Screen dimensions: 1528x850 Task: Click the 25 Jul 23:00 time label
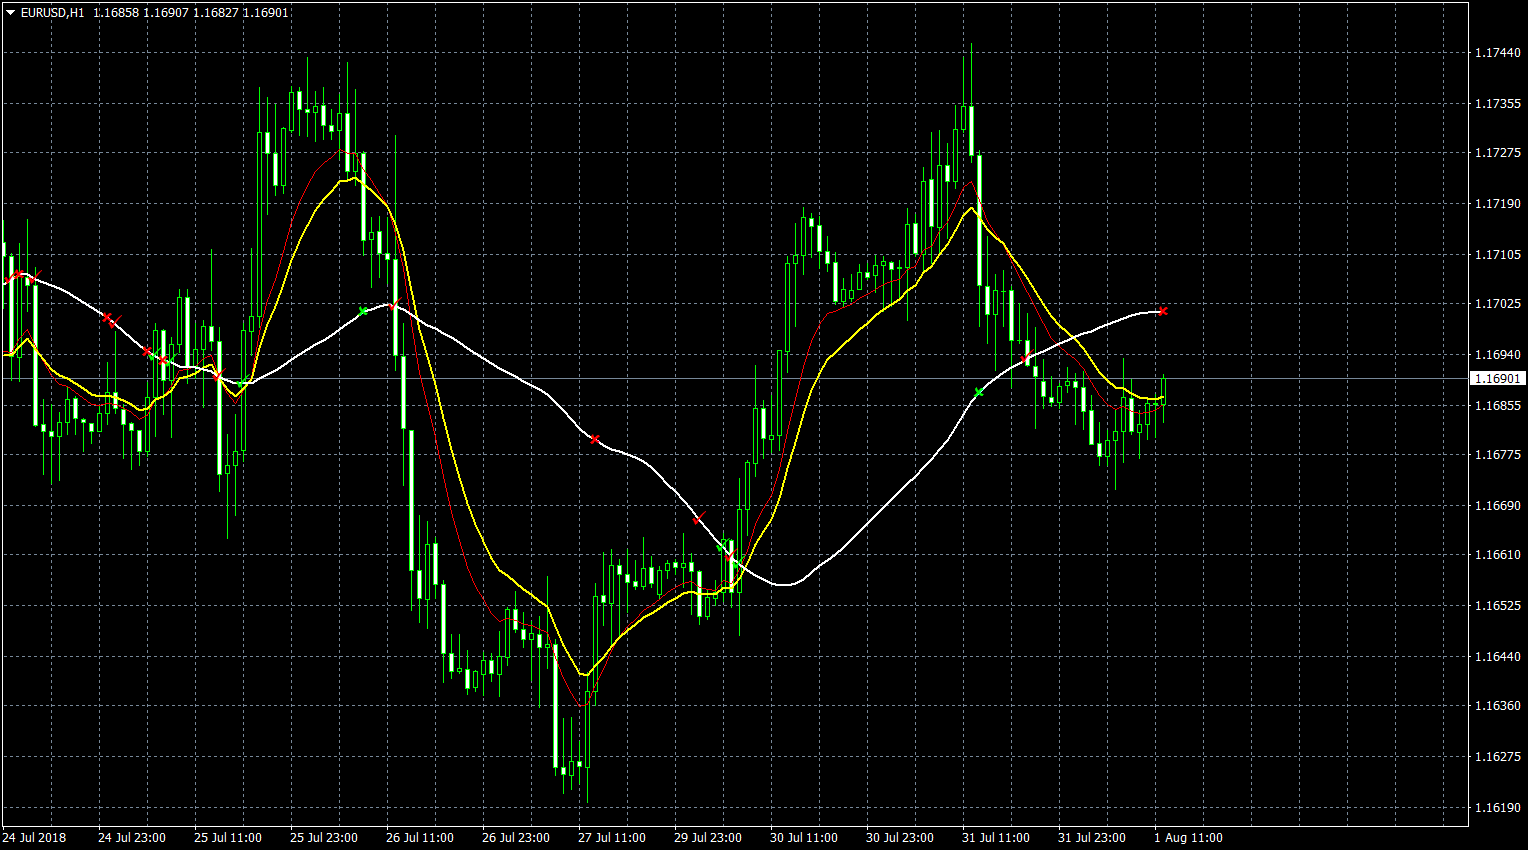(324, 838)
